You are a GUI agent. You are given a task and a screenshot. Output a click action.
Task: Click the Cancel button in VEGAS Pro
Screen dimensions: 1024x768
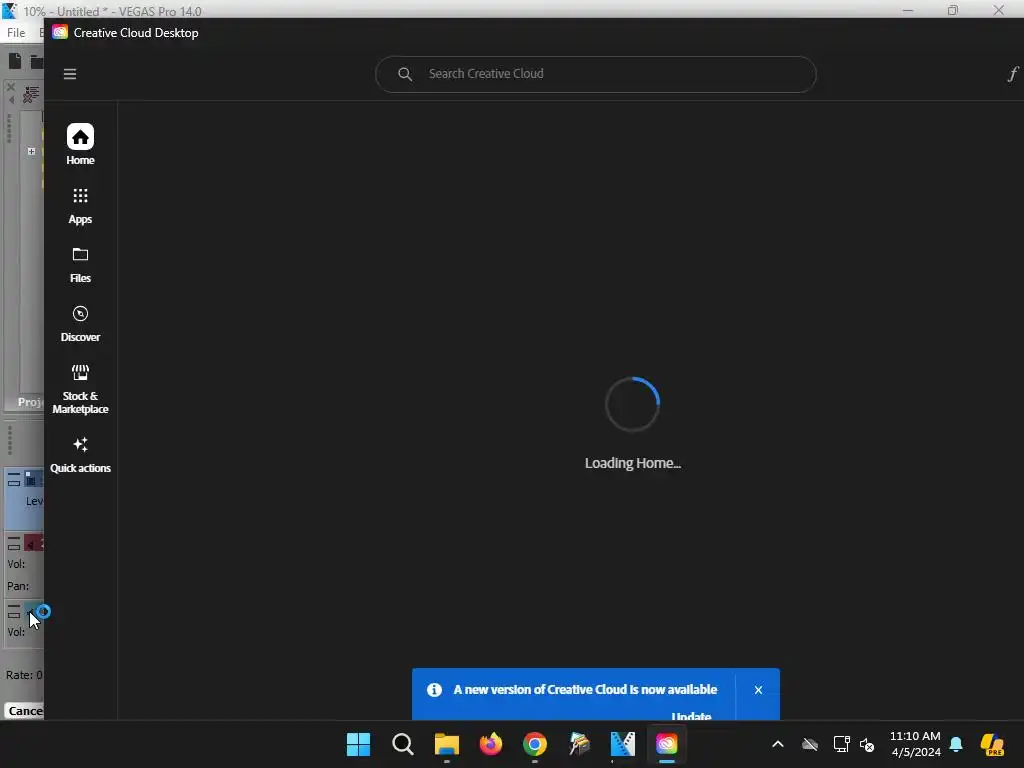(25, 711)
